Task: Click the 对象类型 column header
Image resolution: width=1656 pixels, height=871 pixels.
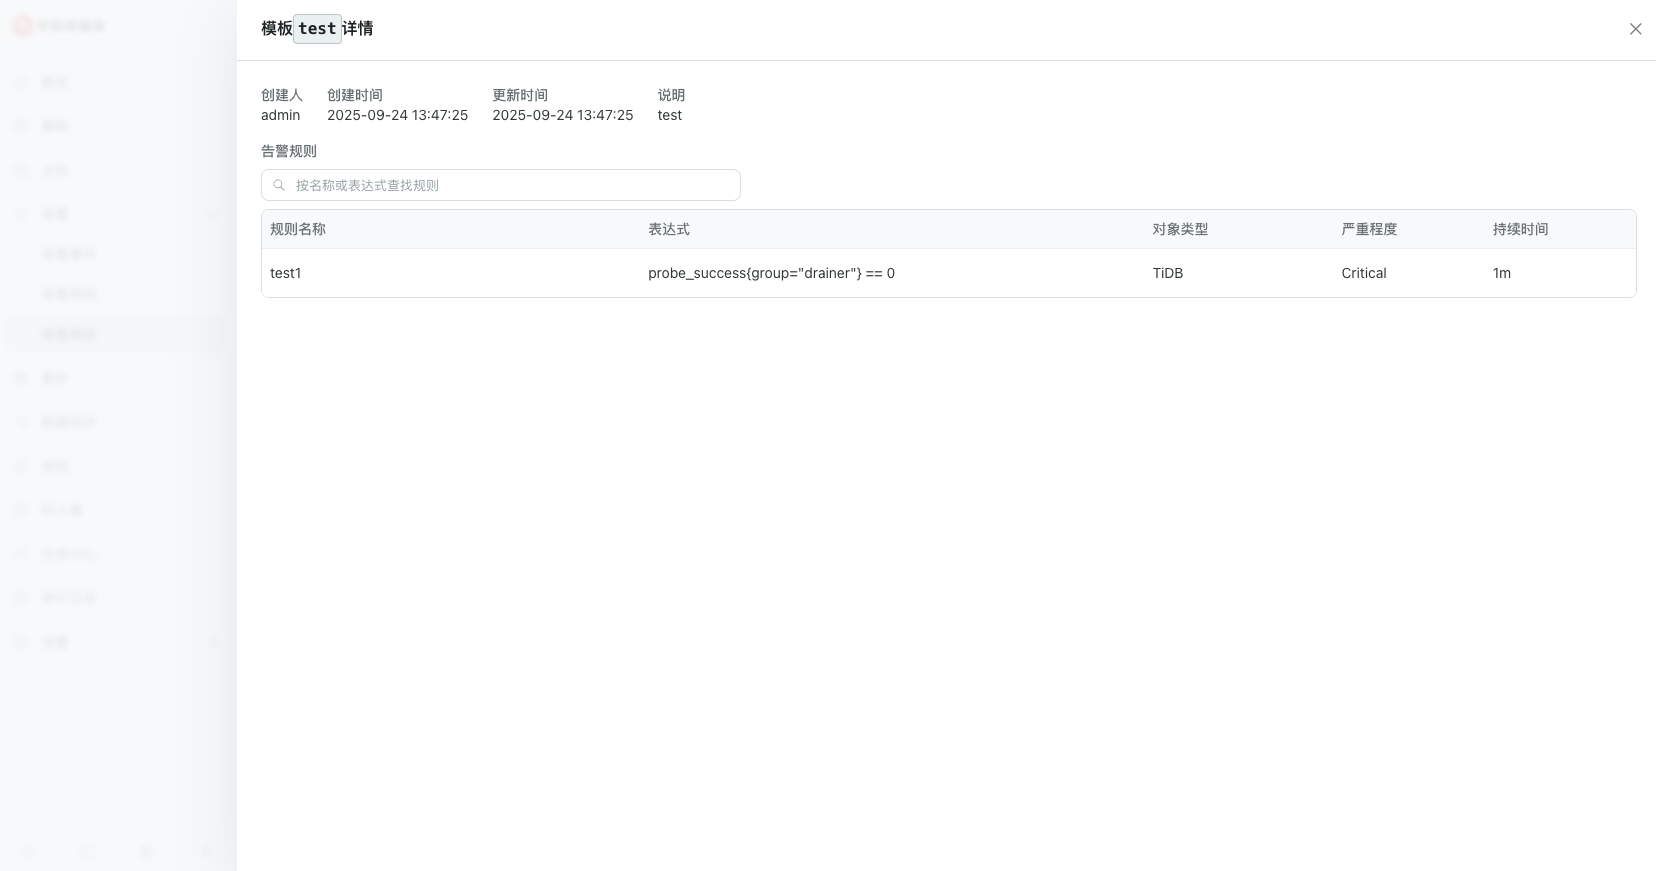Action: 1180,229
